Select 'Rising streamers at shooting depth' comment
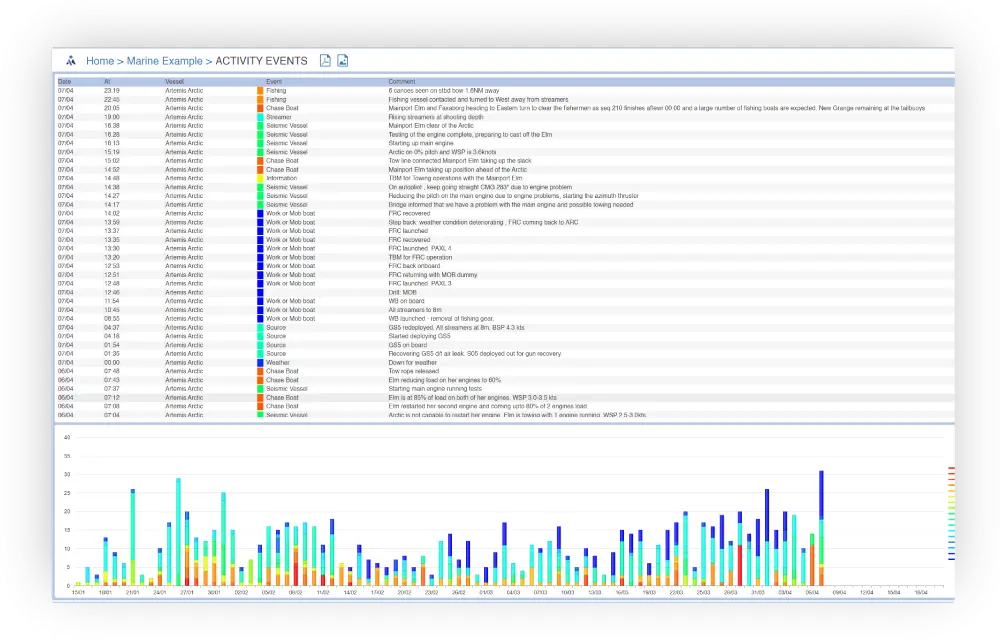The height and width of the screenshot is (644, 1000). pyautogui.click(x=436, y=117)
